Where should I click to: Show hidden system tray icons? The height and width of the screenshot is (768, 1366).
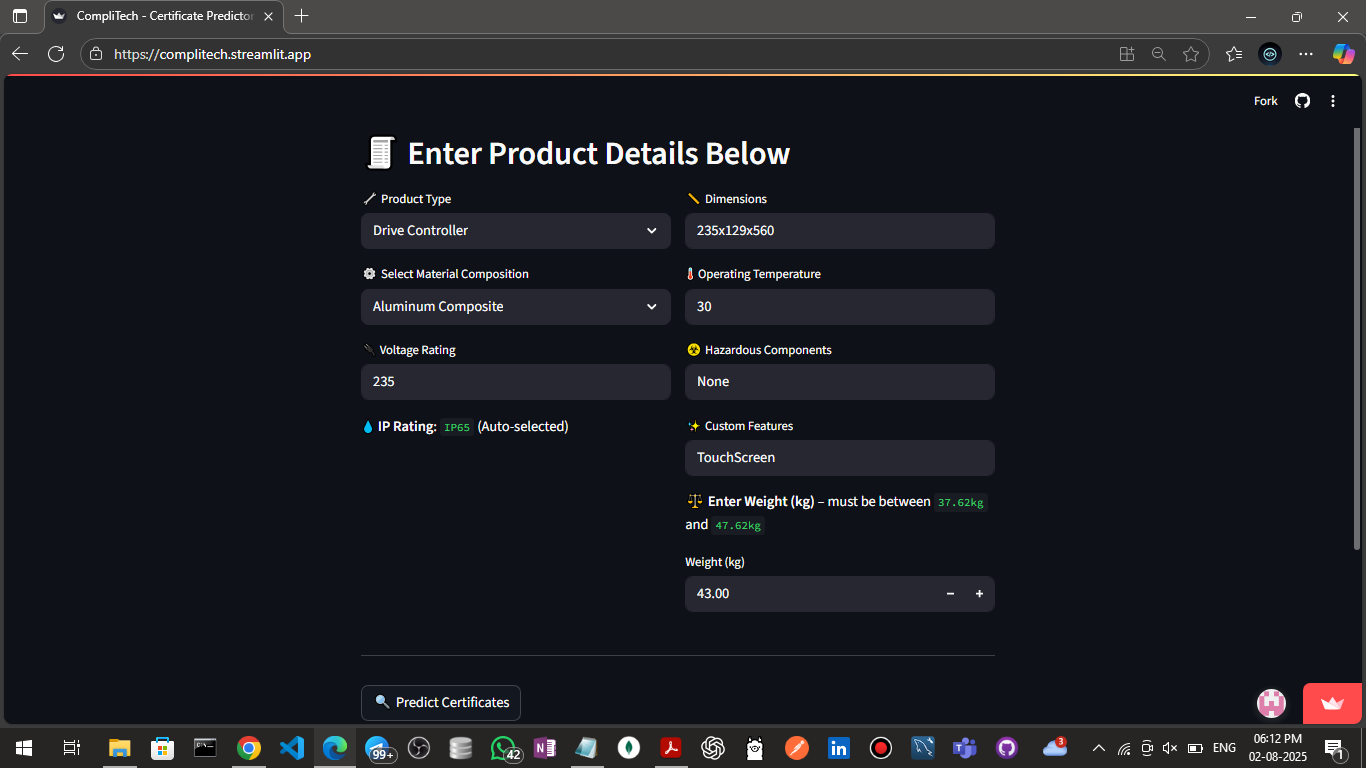(x=1098, y=748)
